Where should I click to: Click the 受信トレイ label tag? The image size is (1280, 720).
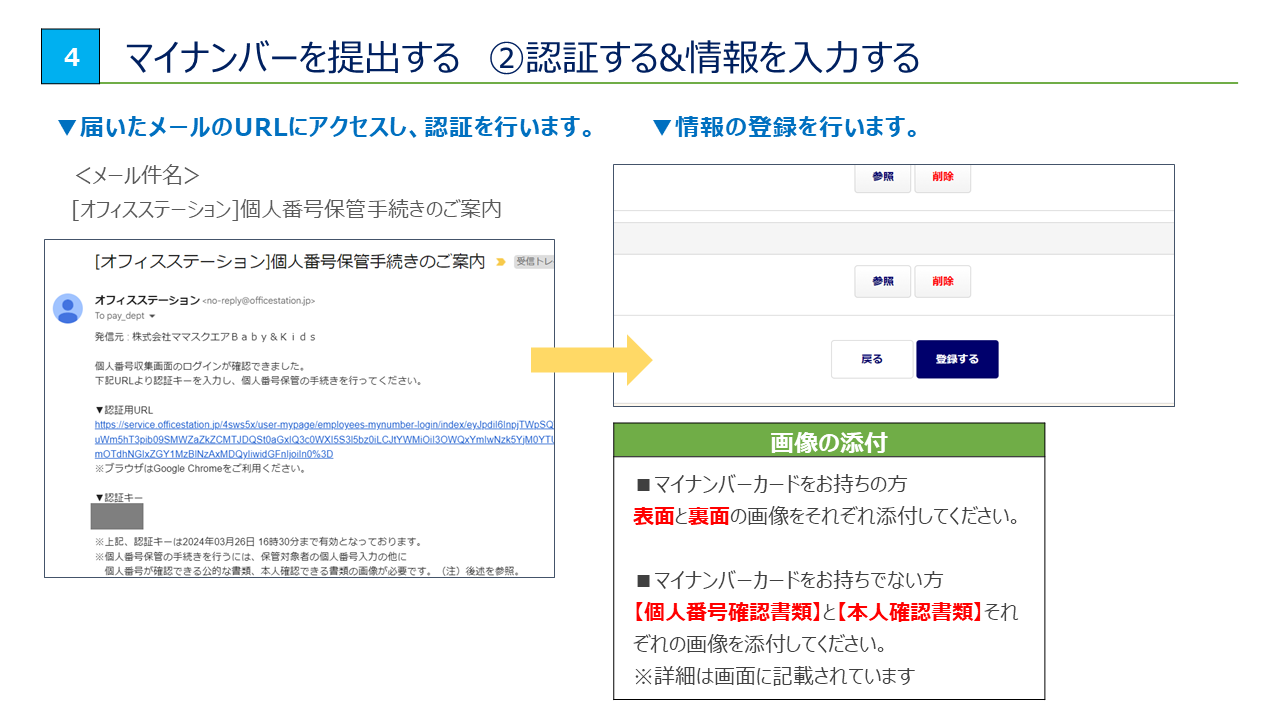534,262
